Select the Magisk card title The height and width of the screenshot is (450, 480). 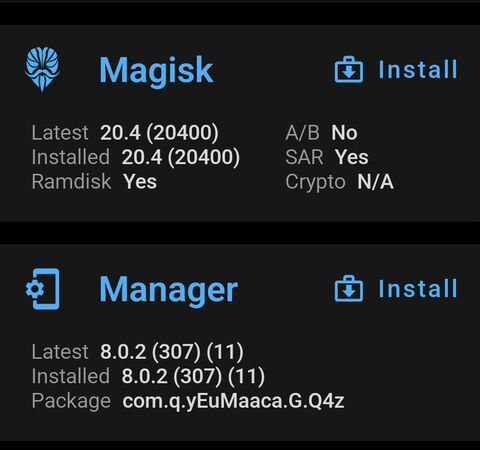click(x=156, y=71)
